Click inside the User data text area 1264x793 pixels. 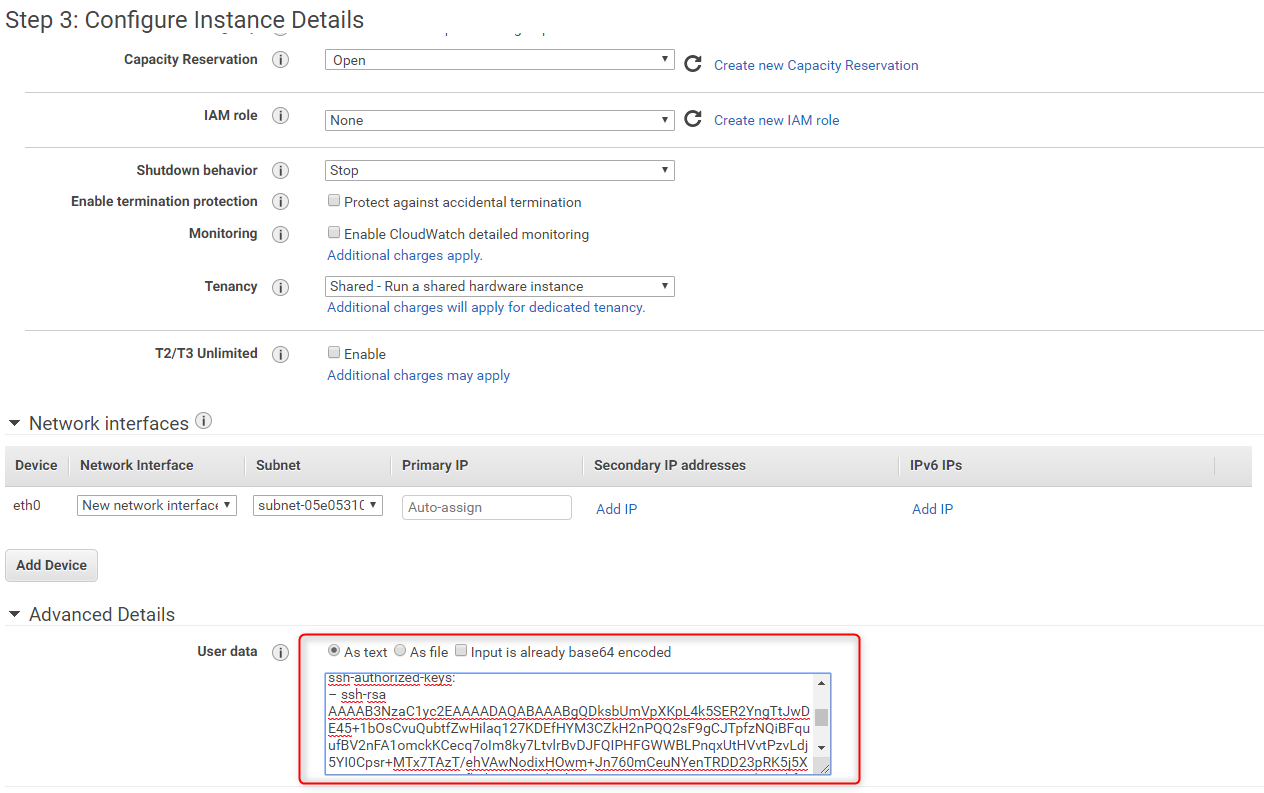pyautogui.click(x=569, y=724)
